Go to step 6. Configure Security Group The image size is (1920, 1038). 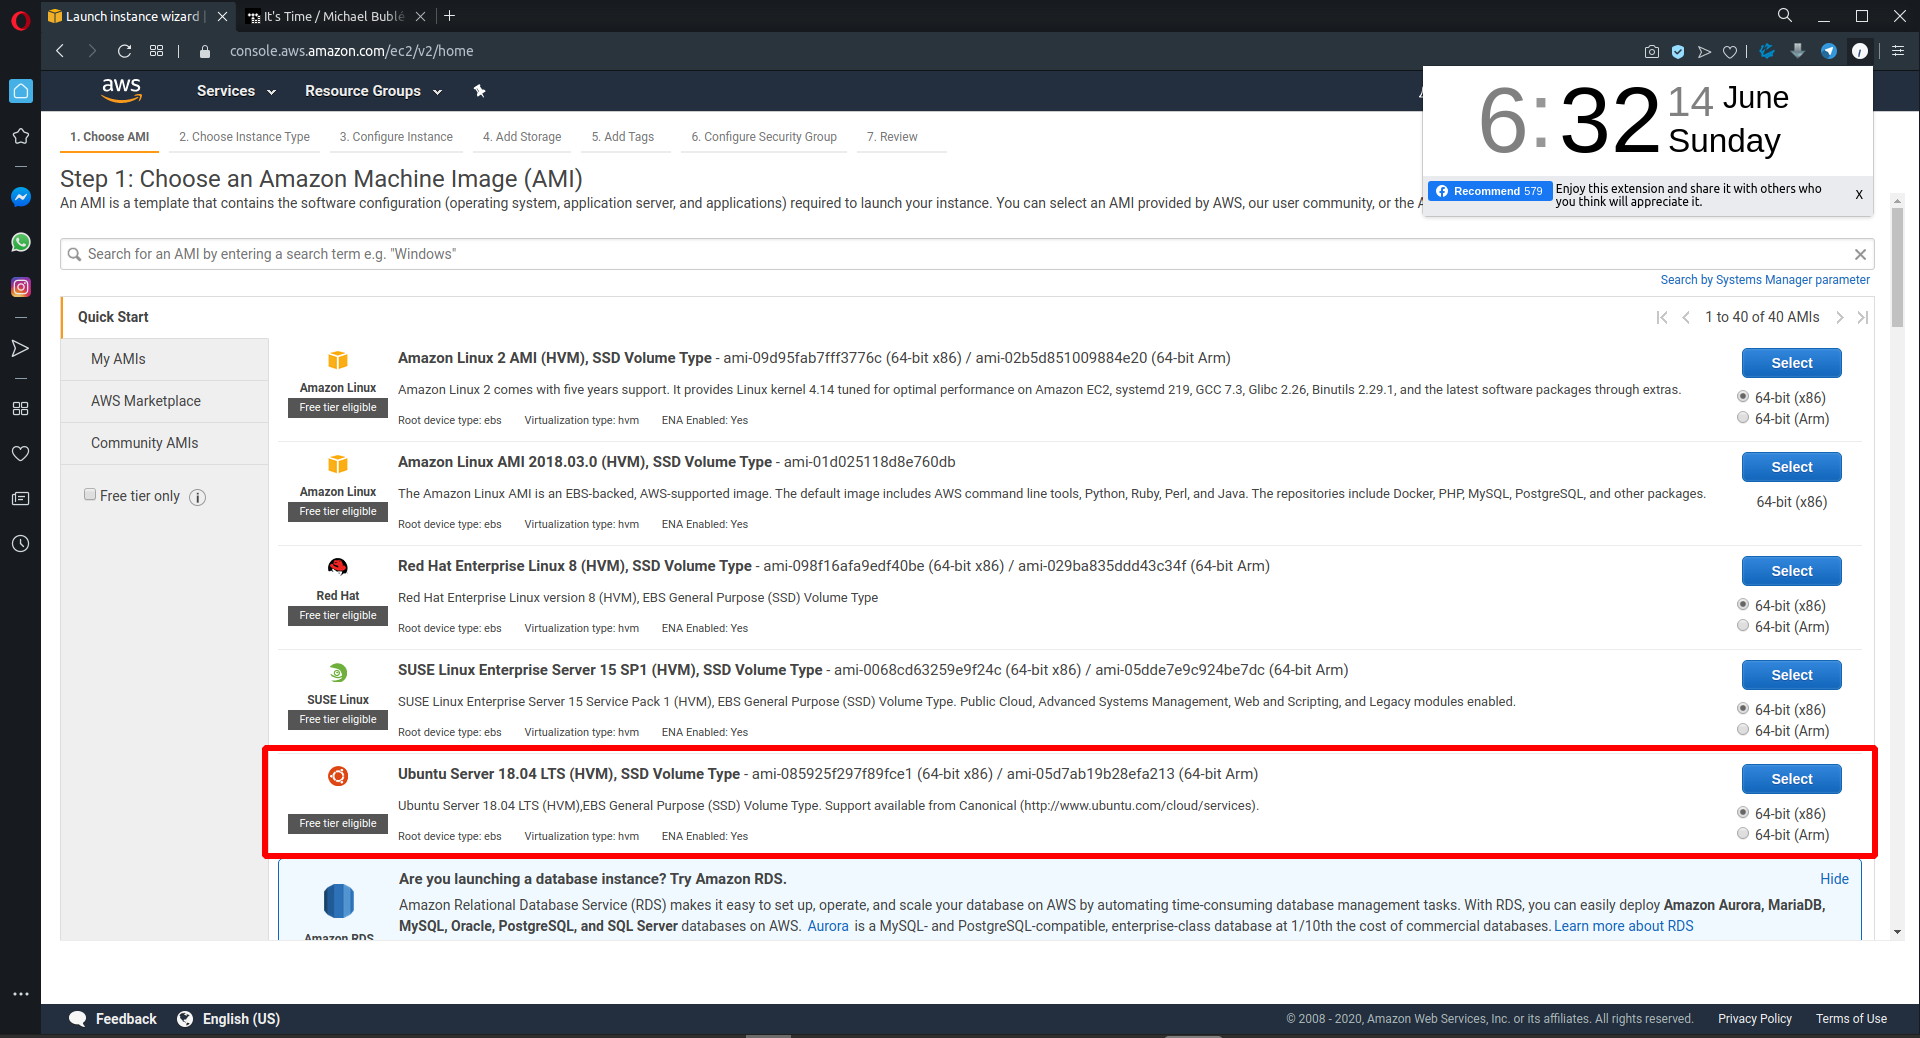(764, 137)
